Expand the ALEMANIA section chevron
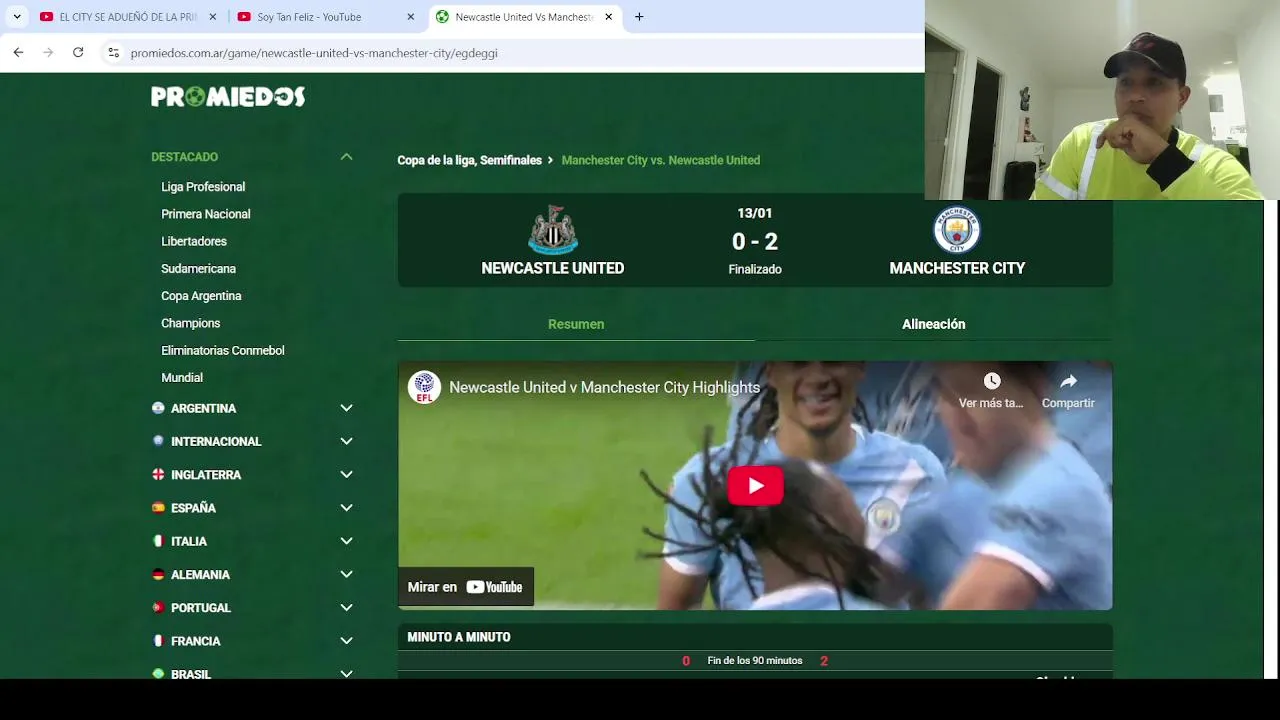The height and width of the screenshot is (720, 1280). tap(346, 574)
